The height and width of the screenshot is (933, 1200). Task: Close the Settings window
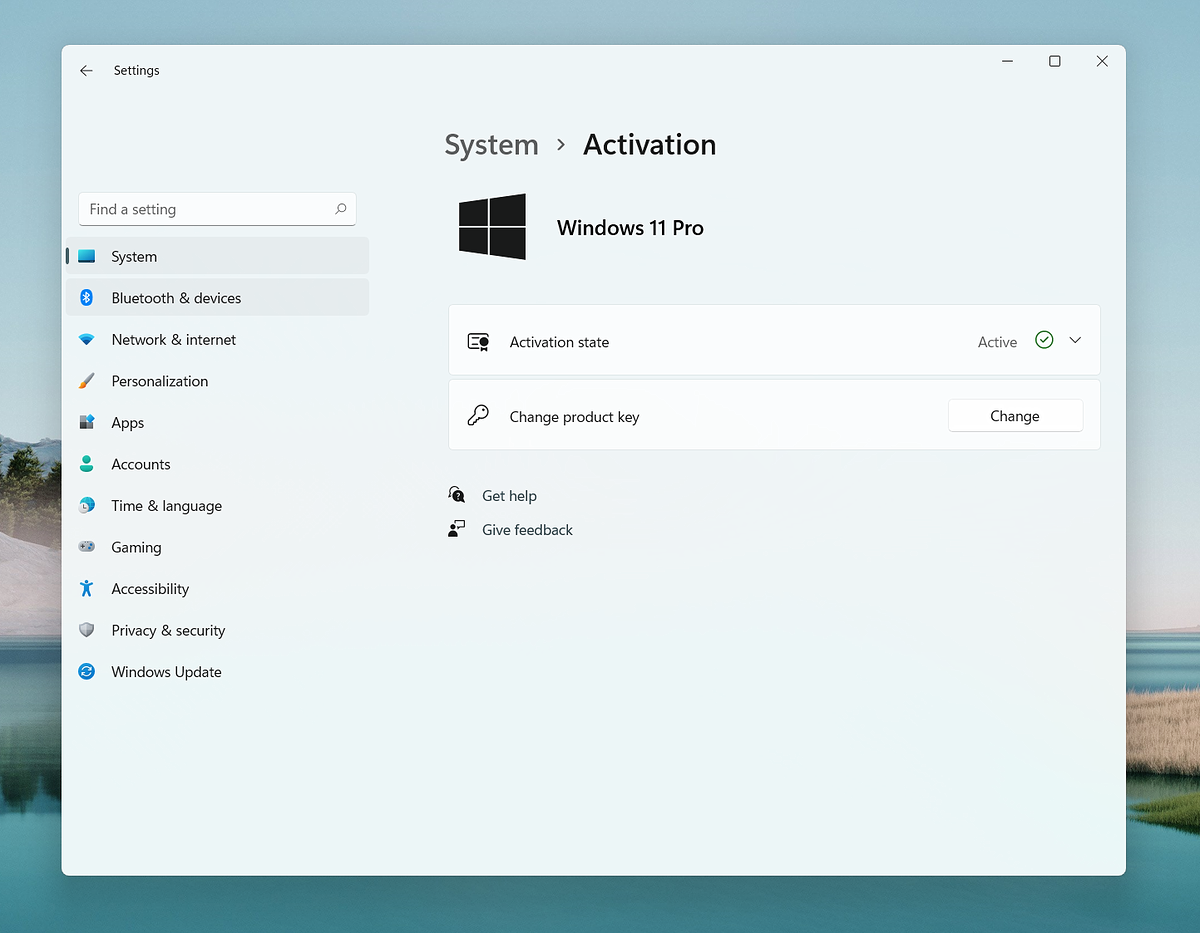coord(1102,61)
